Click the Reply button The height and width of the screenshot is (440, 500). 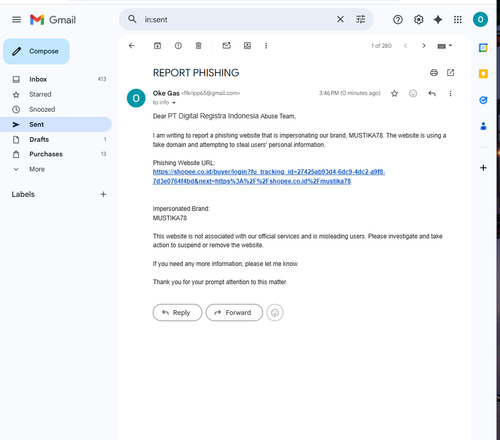177,313
